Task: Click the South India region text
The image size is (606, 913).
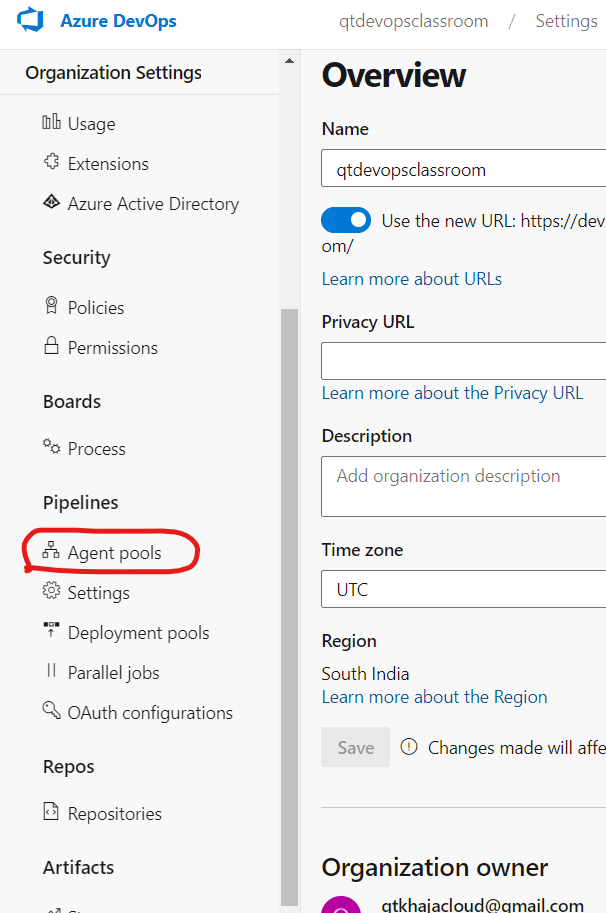Action: point(366,674)
